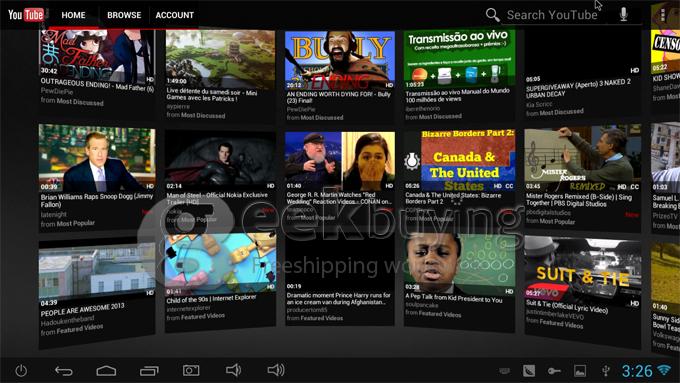Click the 00:19 duration on the Prince Harry video

pos(294,286)
